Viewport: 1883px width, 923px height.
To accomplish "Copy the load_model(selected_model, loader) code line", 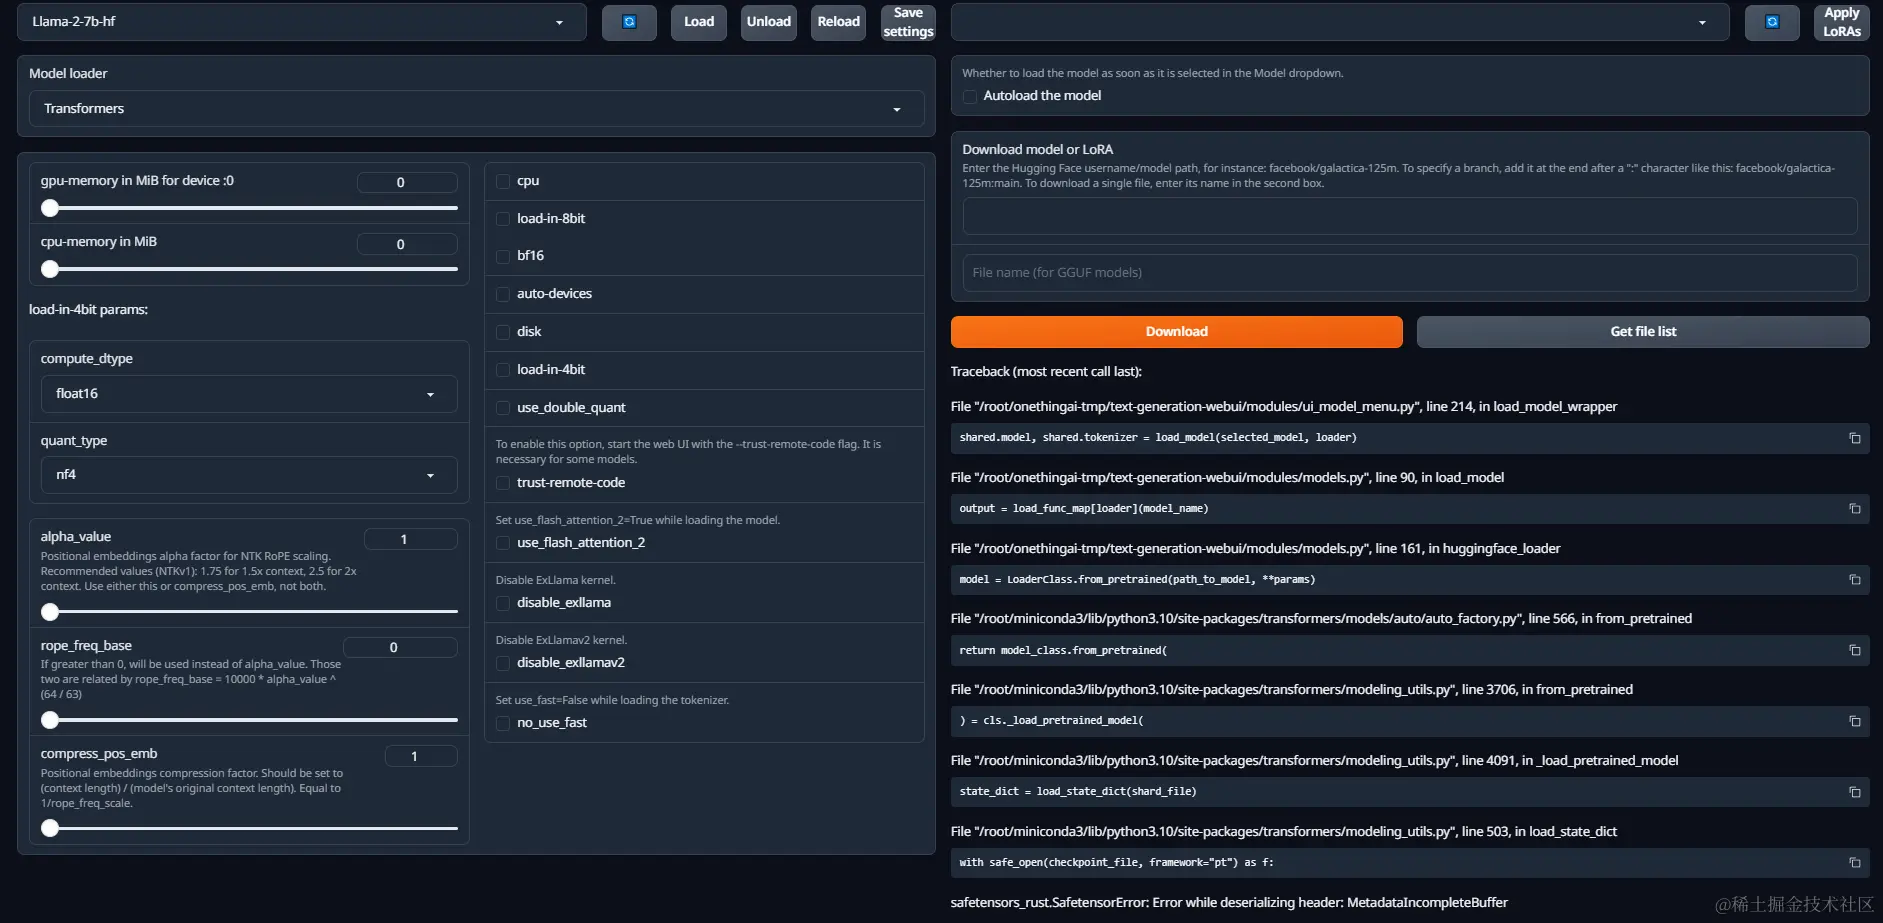I will coord(1855,438).
